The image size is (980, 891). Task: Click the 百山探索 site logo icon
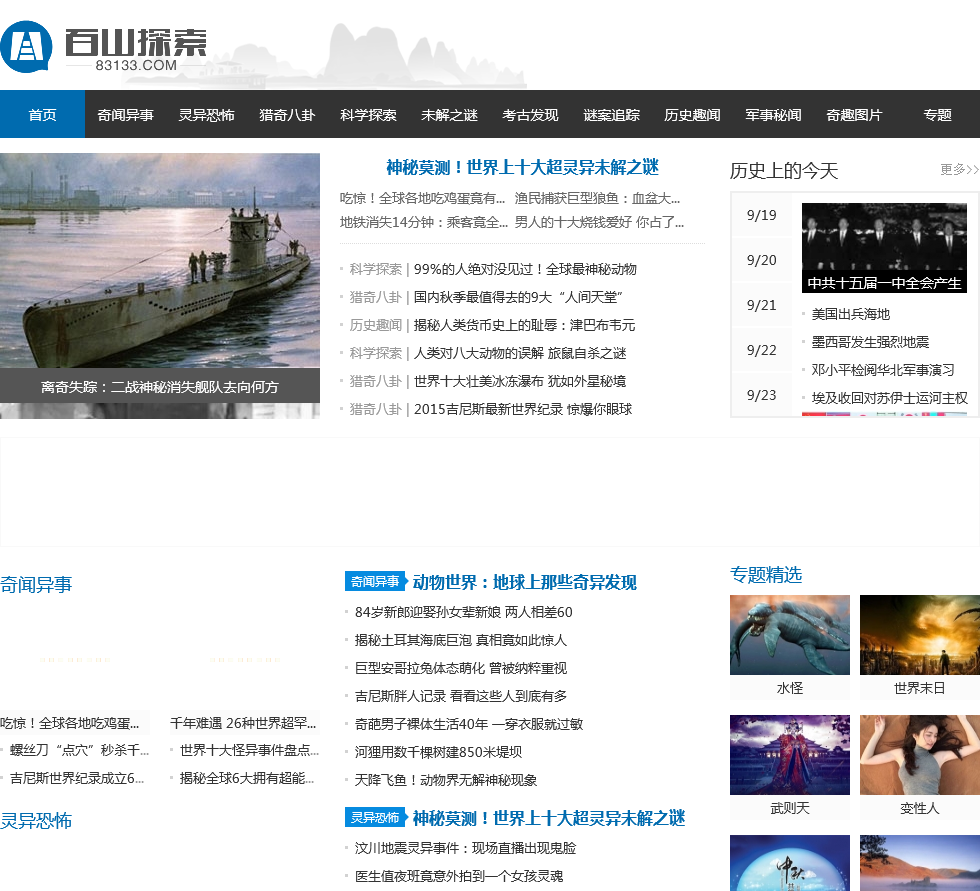point(26,47)
